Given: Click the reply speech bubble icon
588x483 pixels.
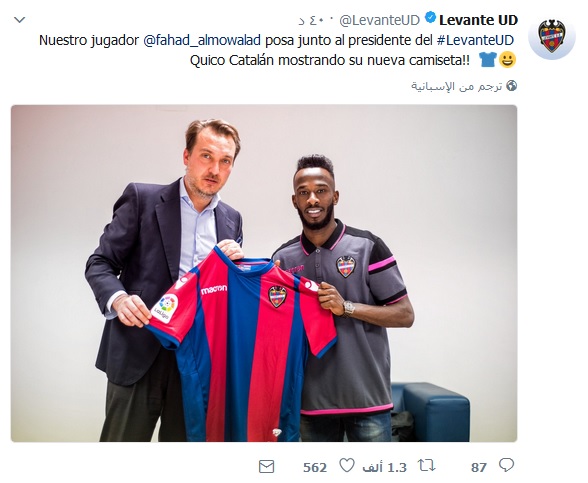Looking at the screenshot, I should point(506,465).
